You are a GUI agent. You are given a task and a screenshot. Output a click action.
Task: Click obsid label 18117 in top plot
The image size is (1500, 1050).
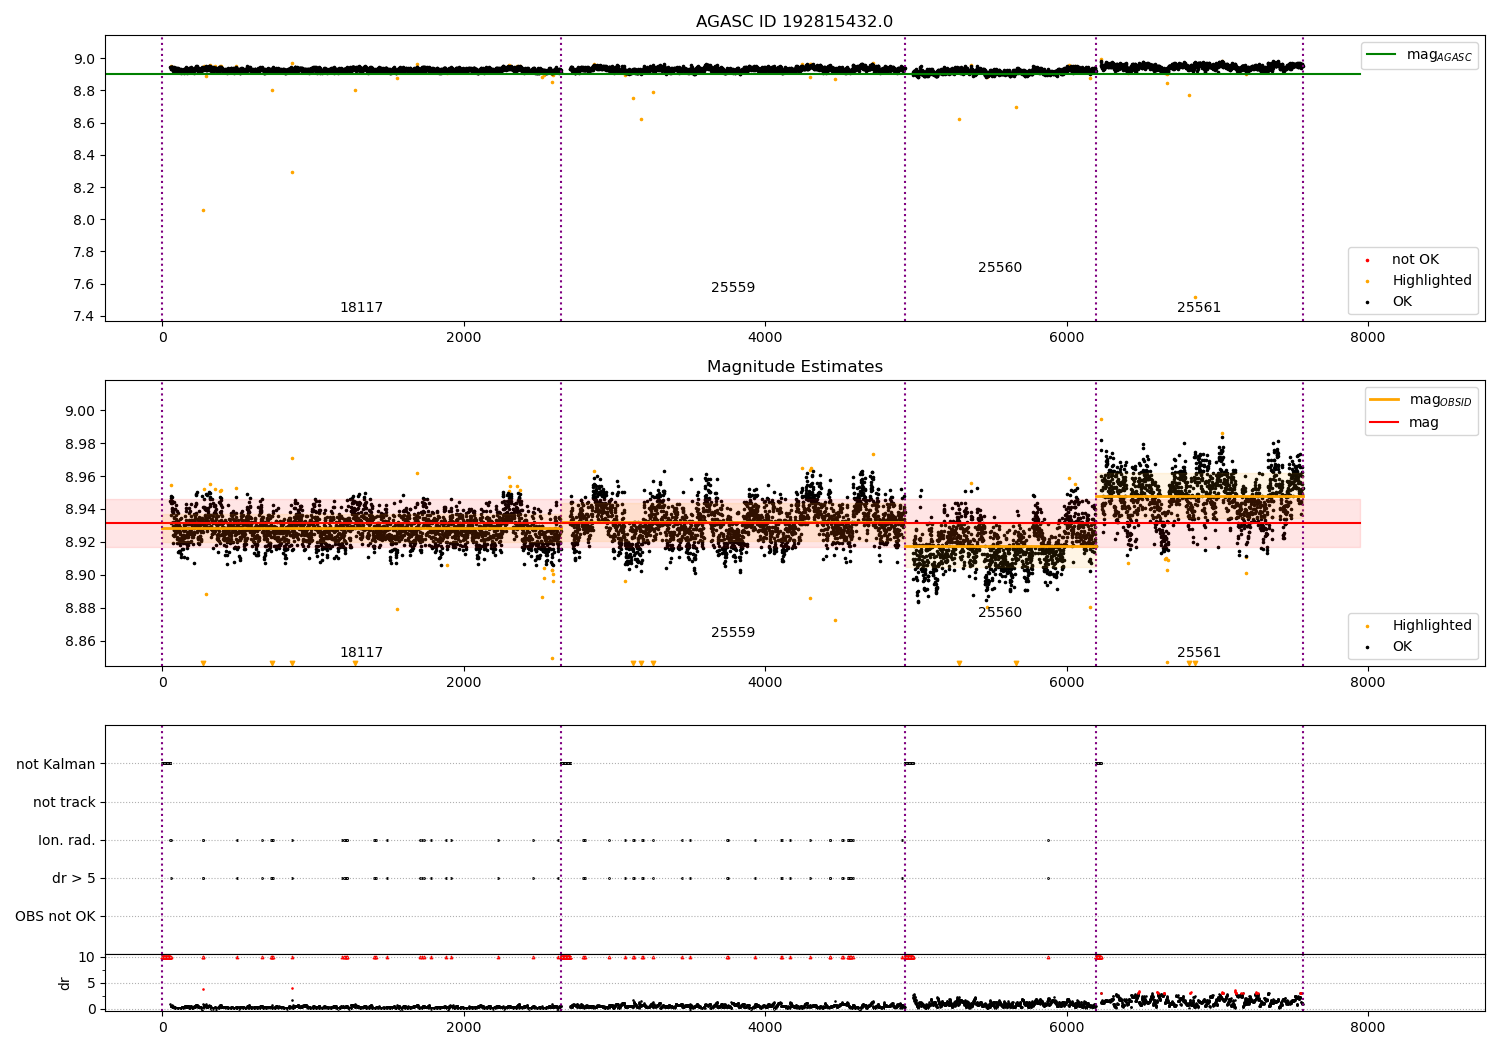click(x=361, y=308)
